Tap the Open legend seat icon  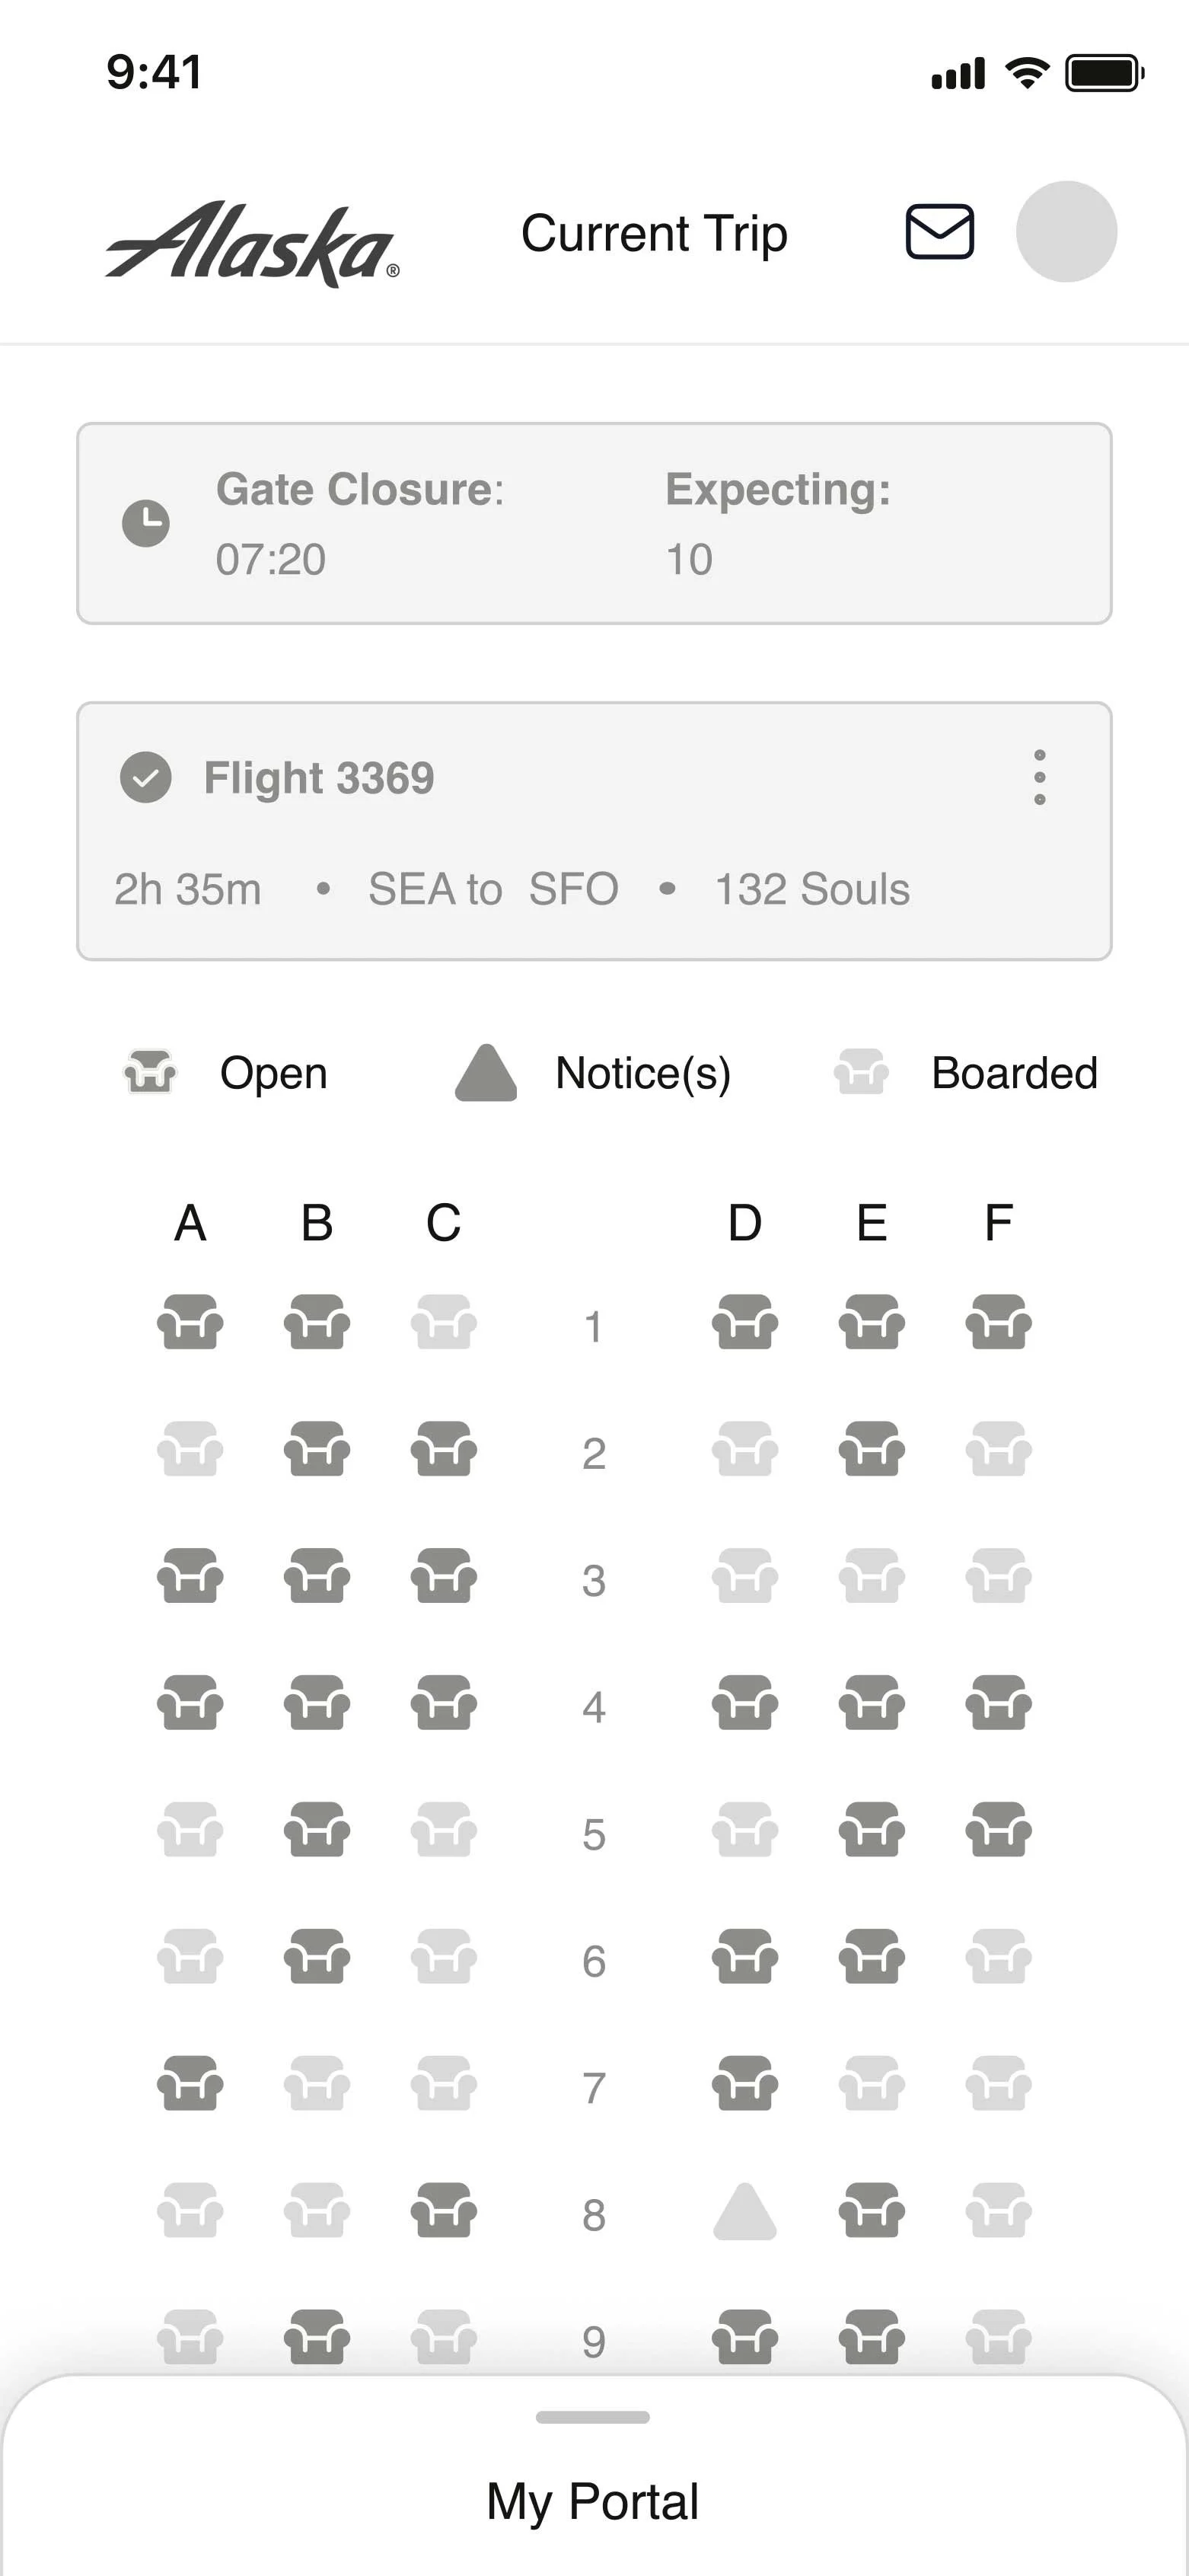click(150, 1072)
